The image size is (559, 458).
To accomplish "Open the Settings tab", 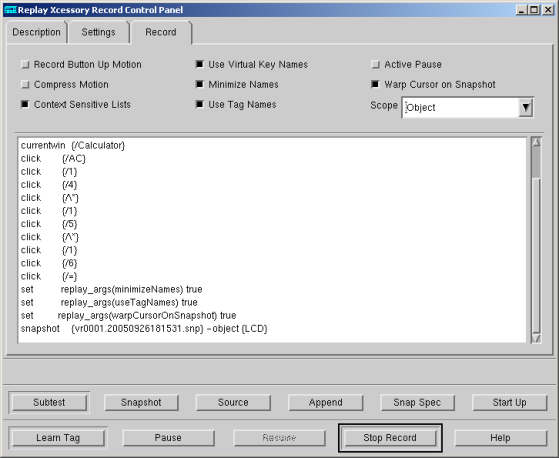I will (x=98, y=32).
